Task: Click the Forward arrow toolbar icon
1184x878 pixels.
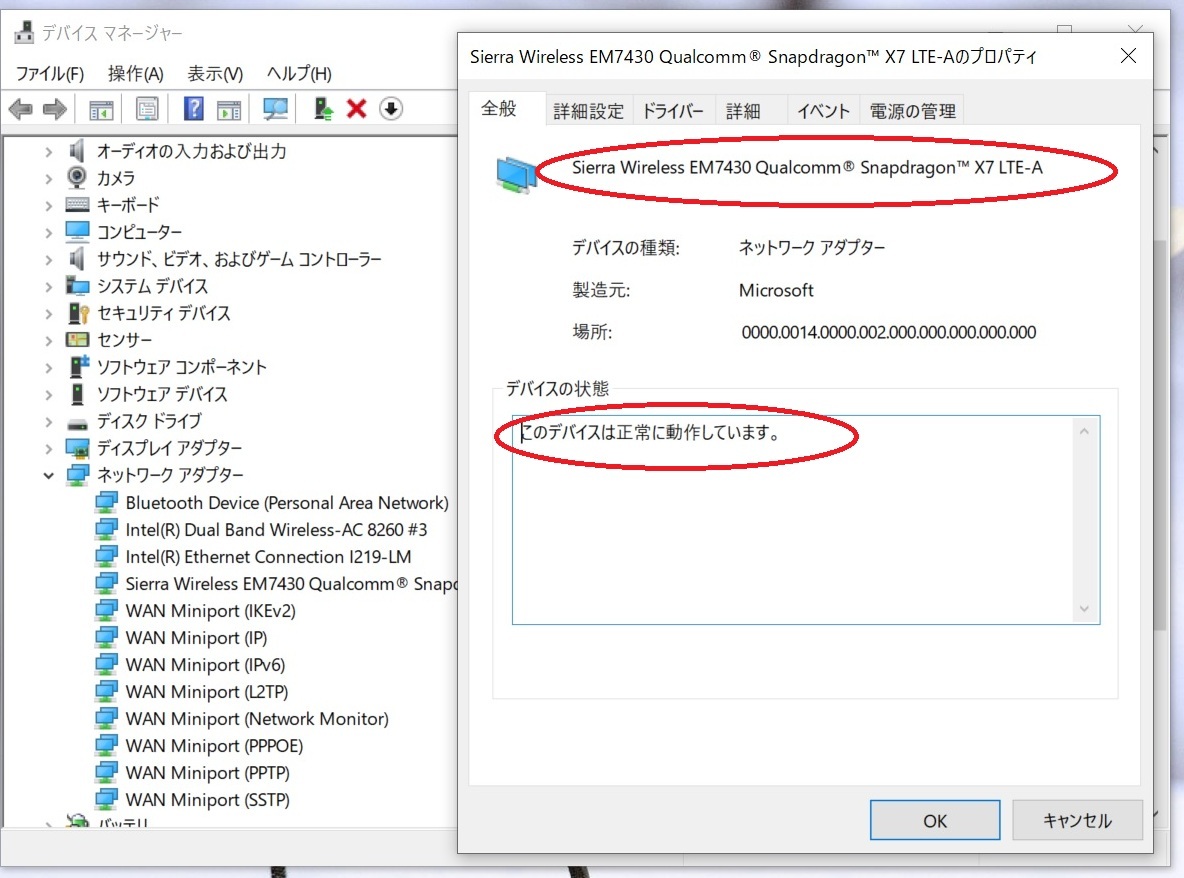Action: tap(54, 109)
